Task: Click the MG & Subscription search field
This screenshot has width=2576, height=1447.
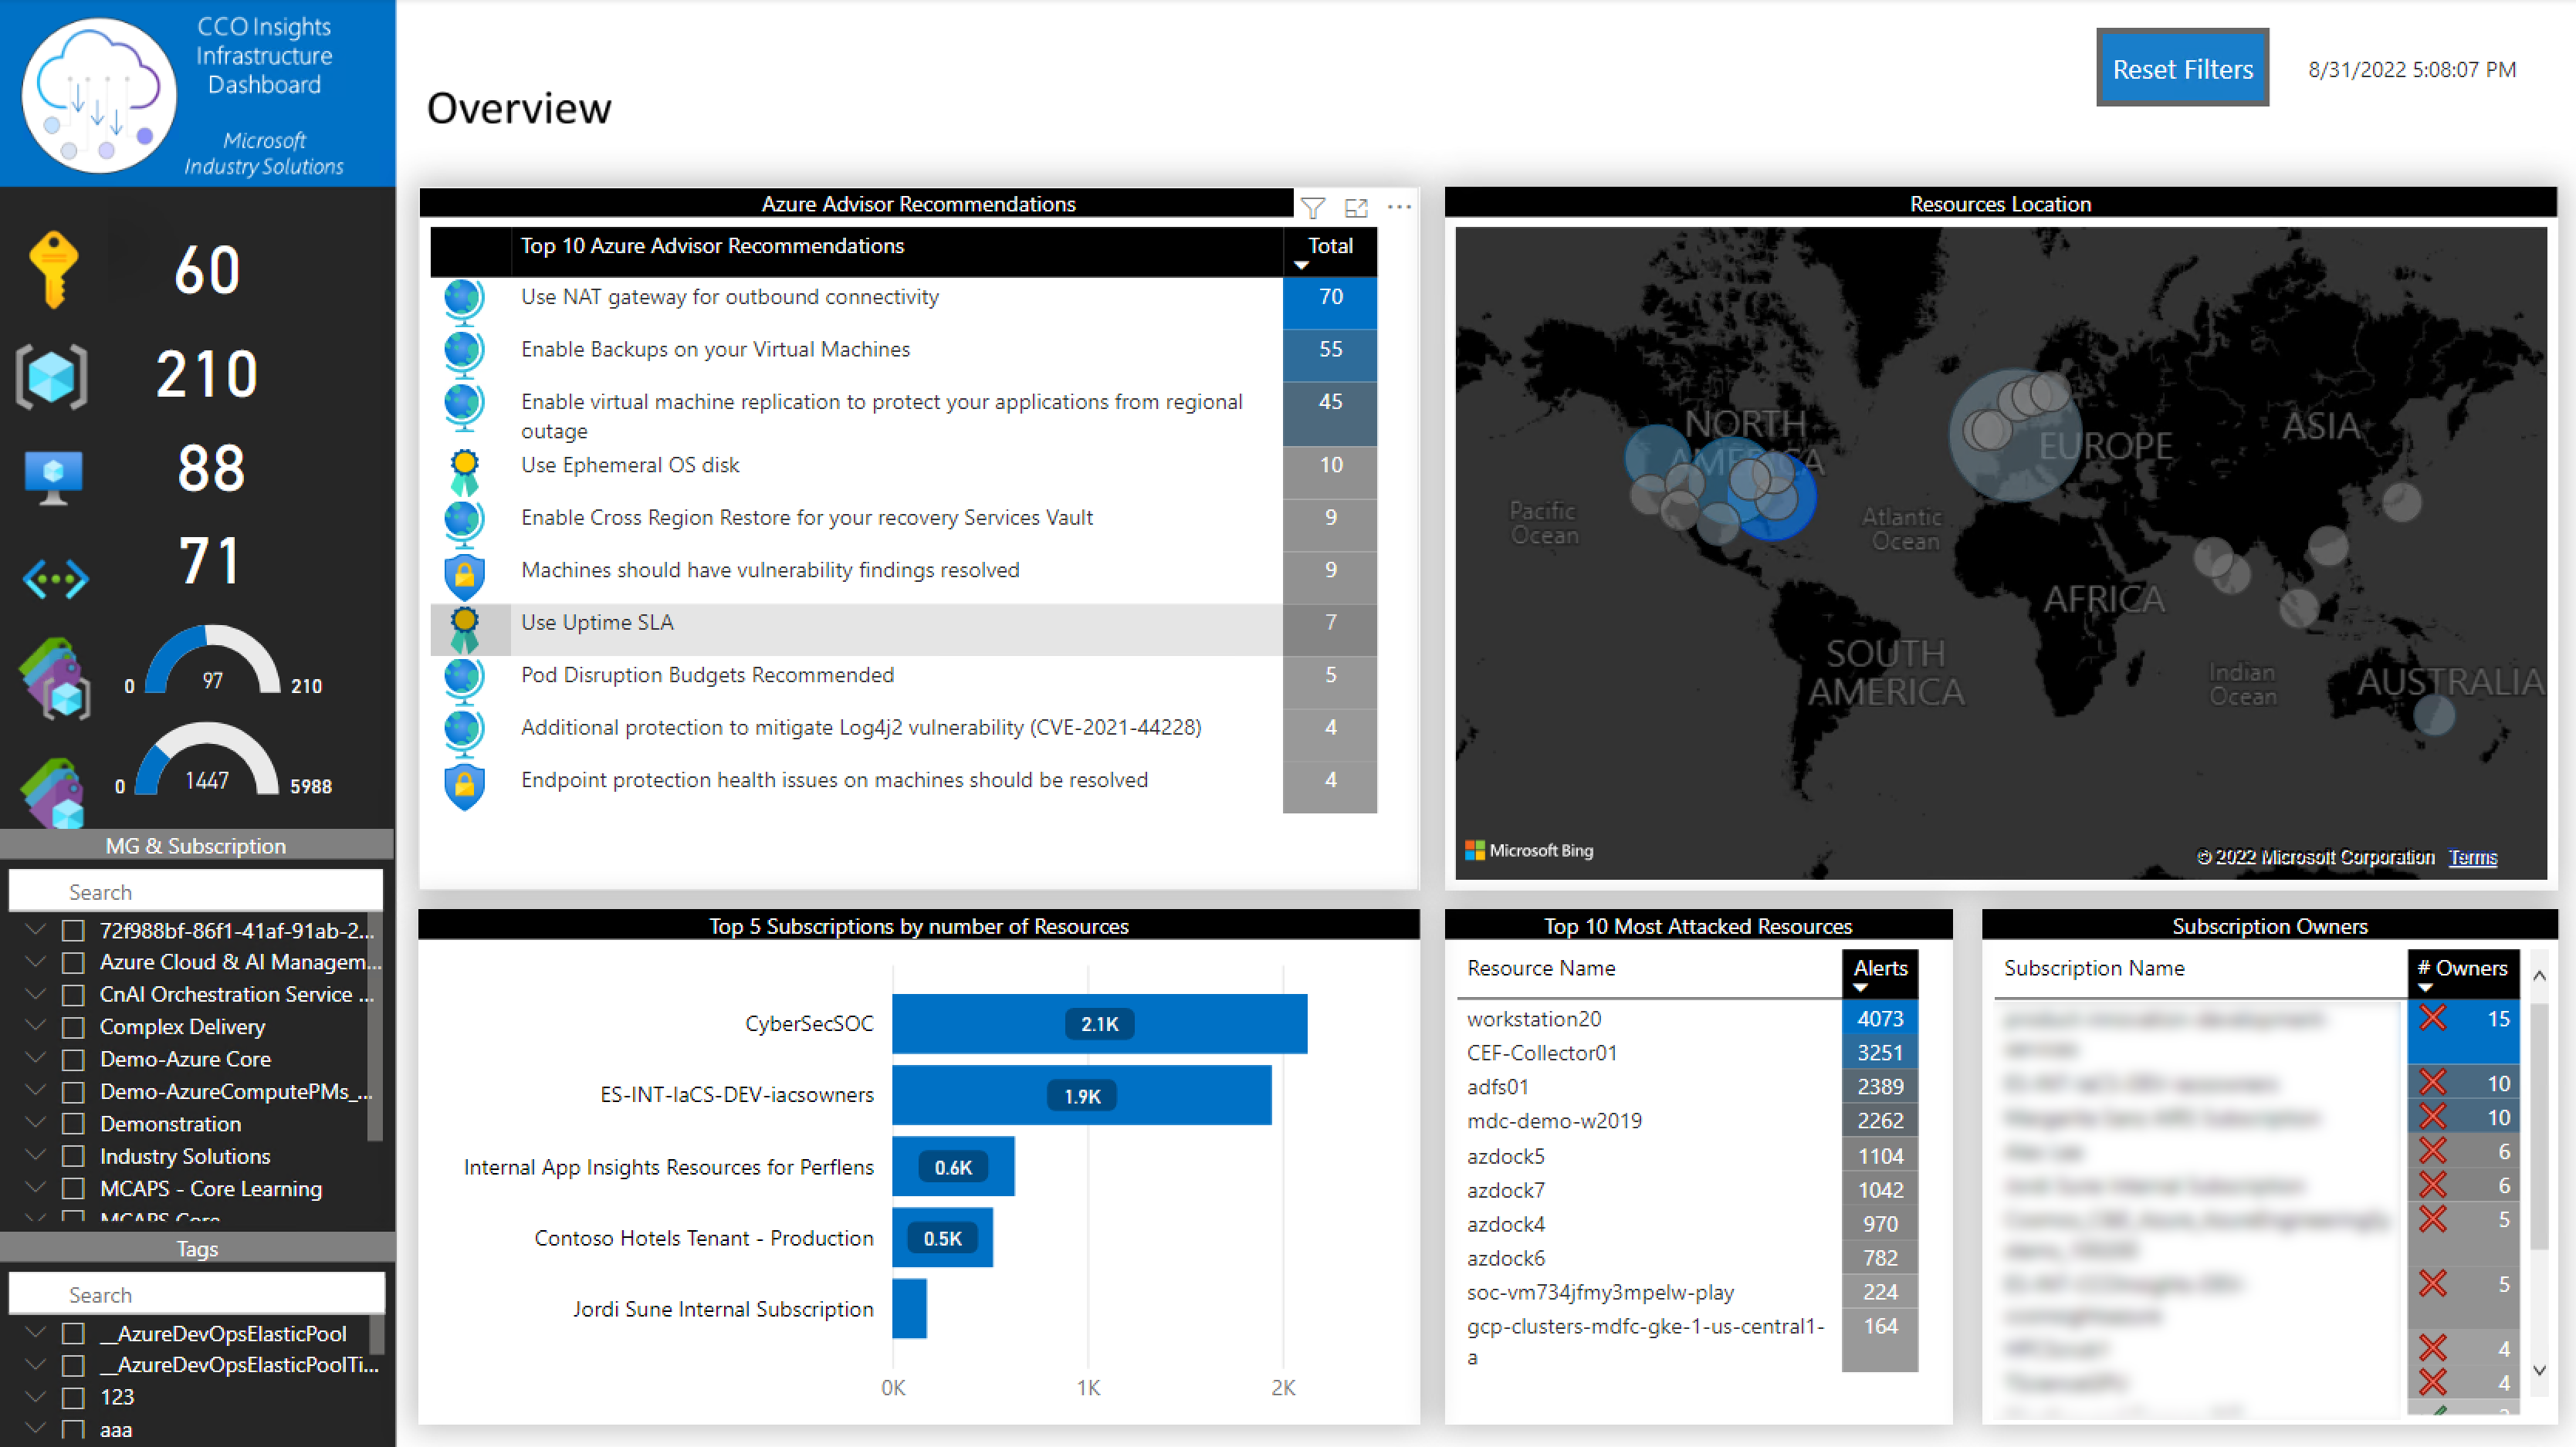Action: (196, 891)
